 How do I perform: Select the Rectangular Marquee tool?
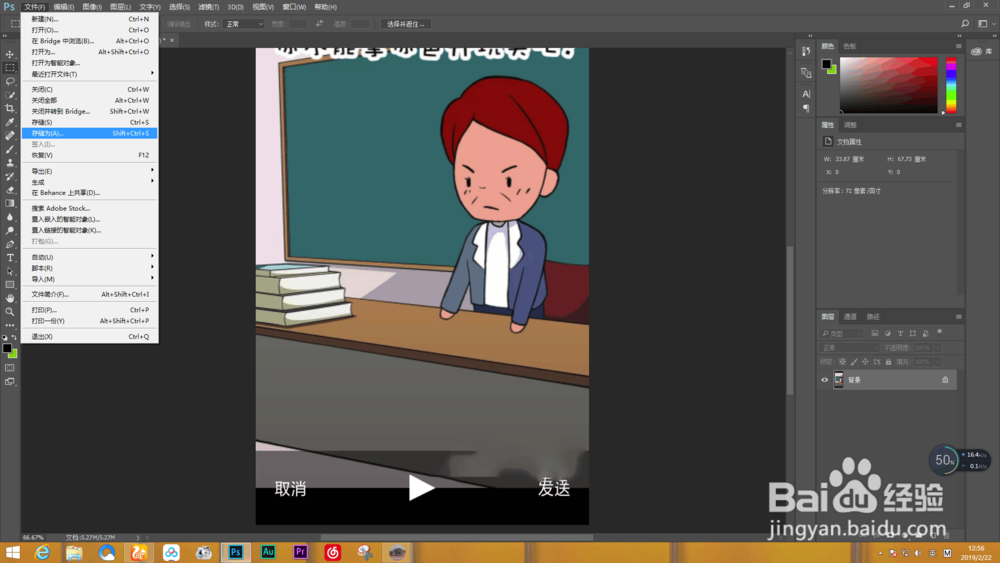tap(10, 68)
